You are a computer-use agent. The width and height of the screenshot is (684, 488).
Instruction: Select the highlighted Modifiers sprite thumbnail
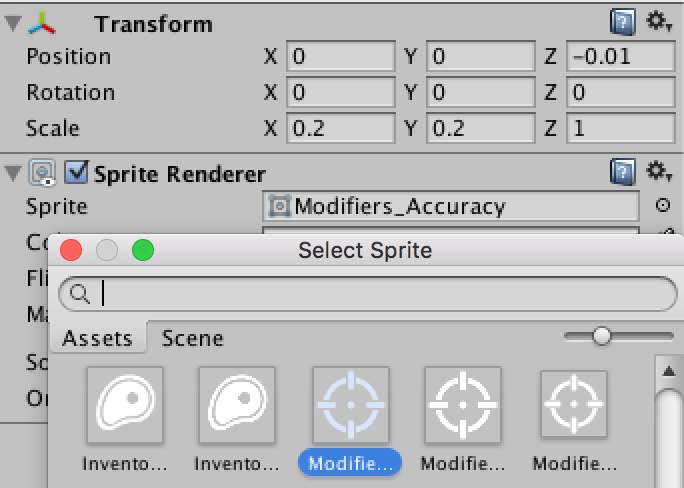(x=350, y=405)
